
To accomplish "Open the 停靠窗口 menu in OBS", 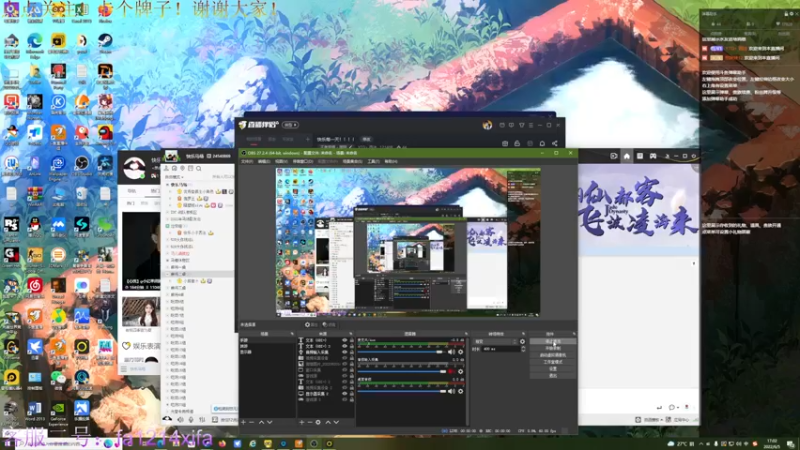I will (302, 161).
